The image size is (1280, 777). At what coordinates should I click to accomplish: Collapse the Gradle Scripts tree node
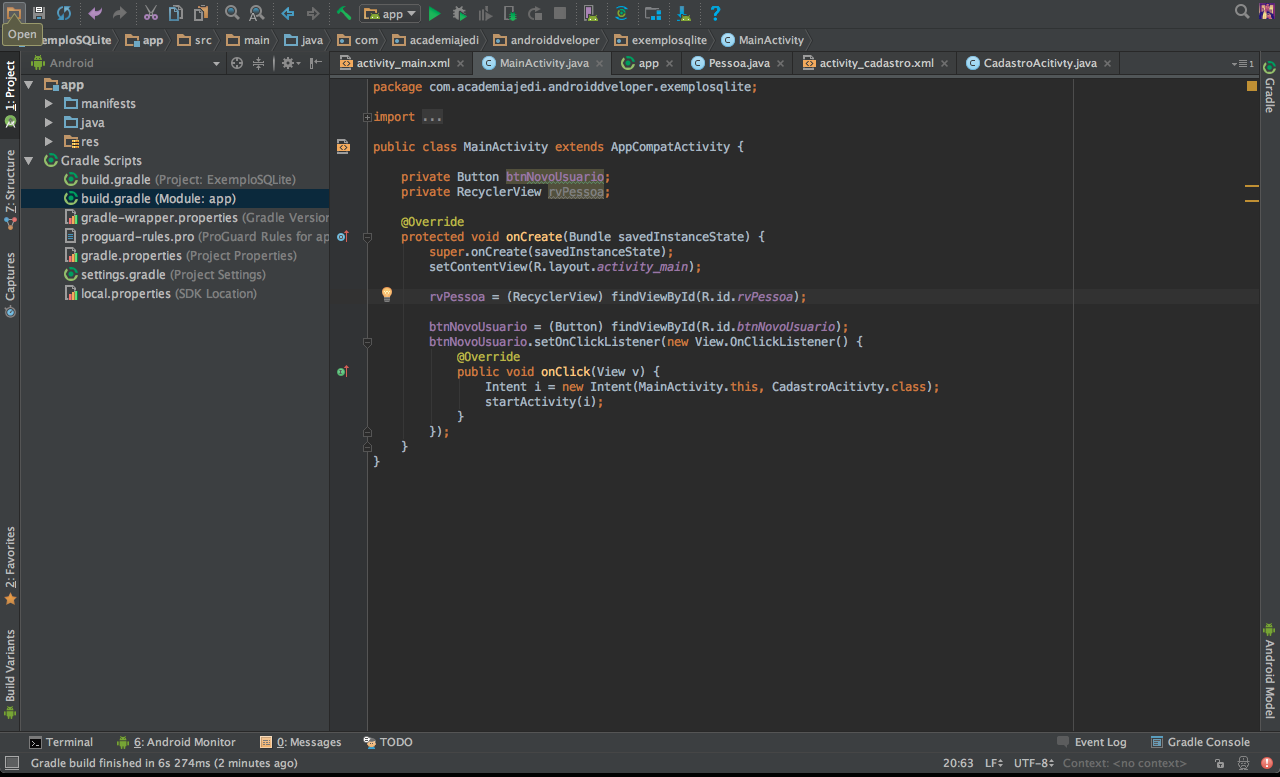pos(29,160)
